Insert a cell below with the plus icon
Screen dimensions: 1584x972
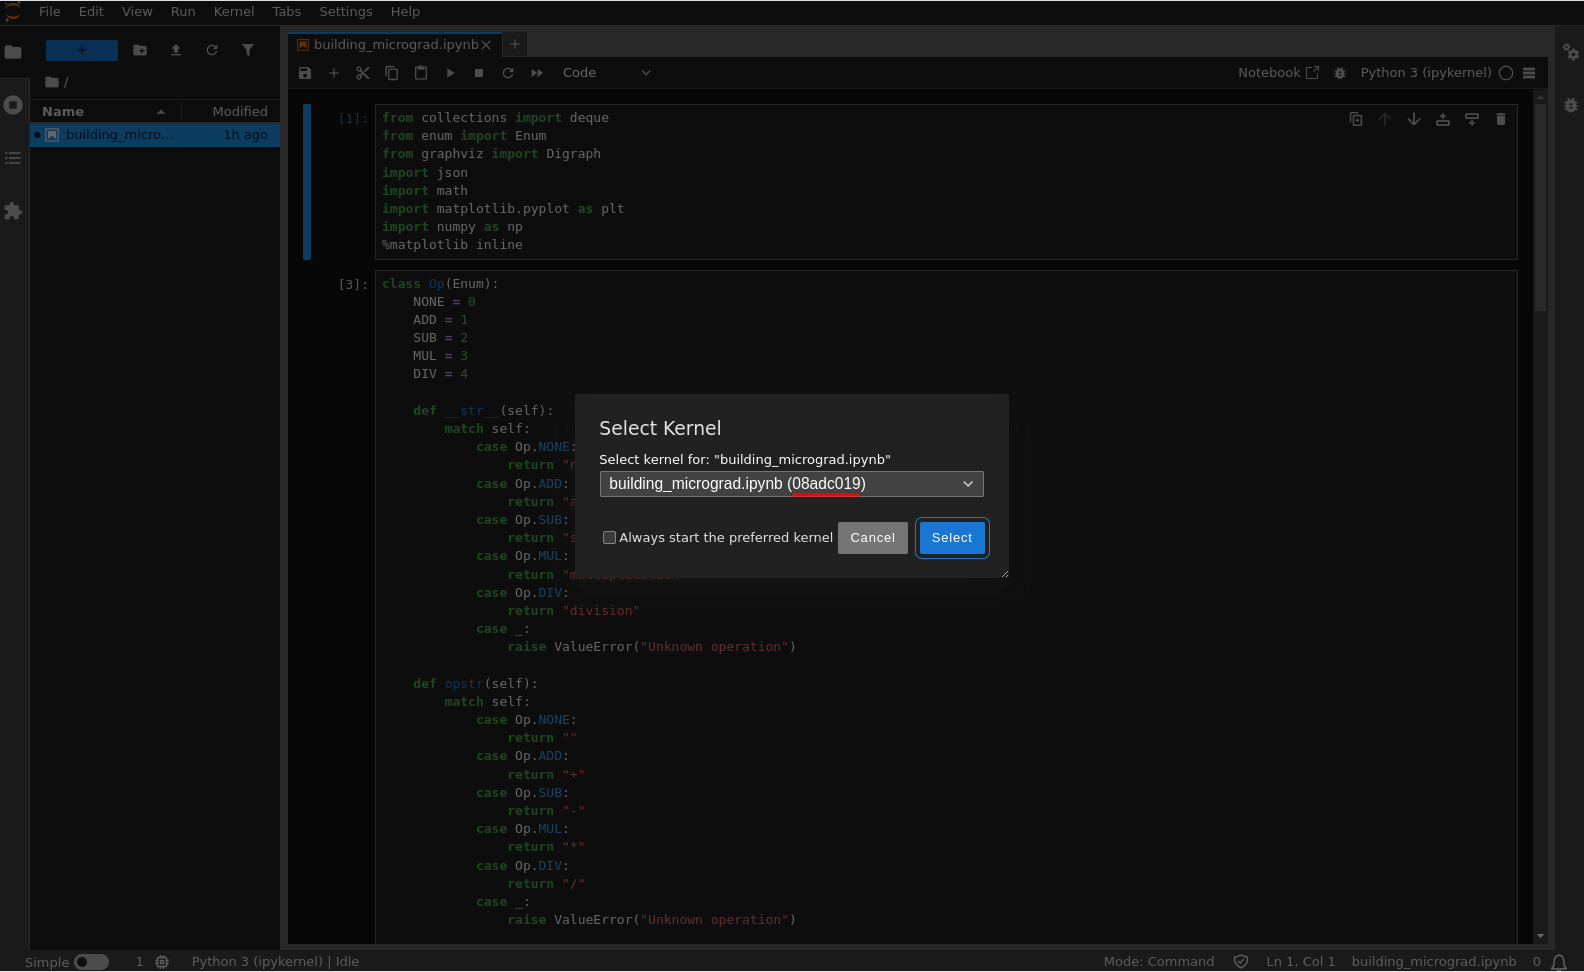(334, 73)
